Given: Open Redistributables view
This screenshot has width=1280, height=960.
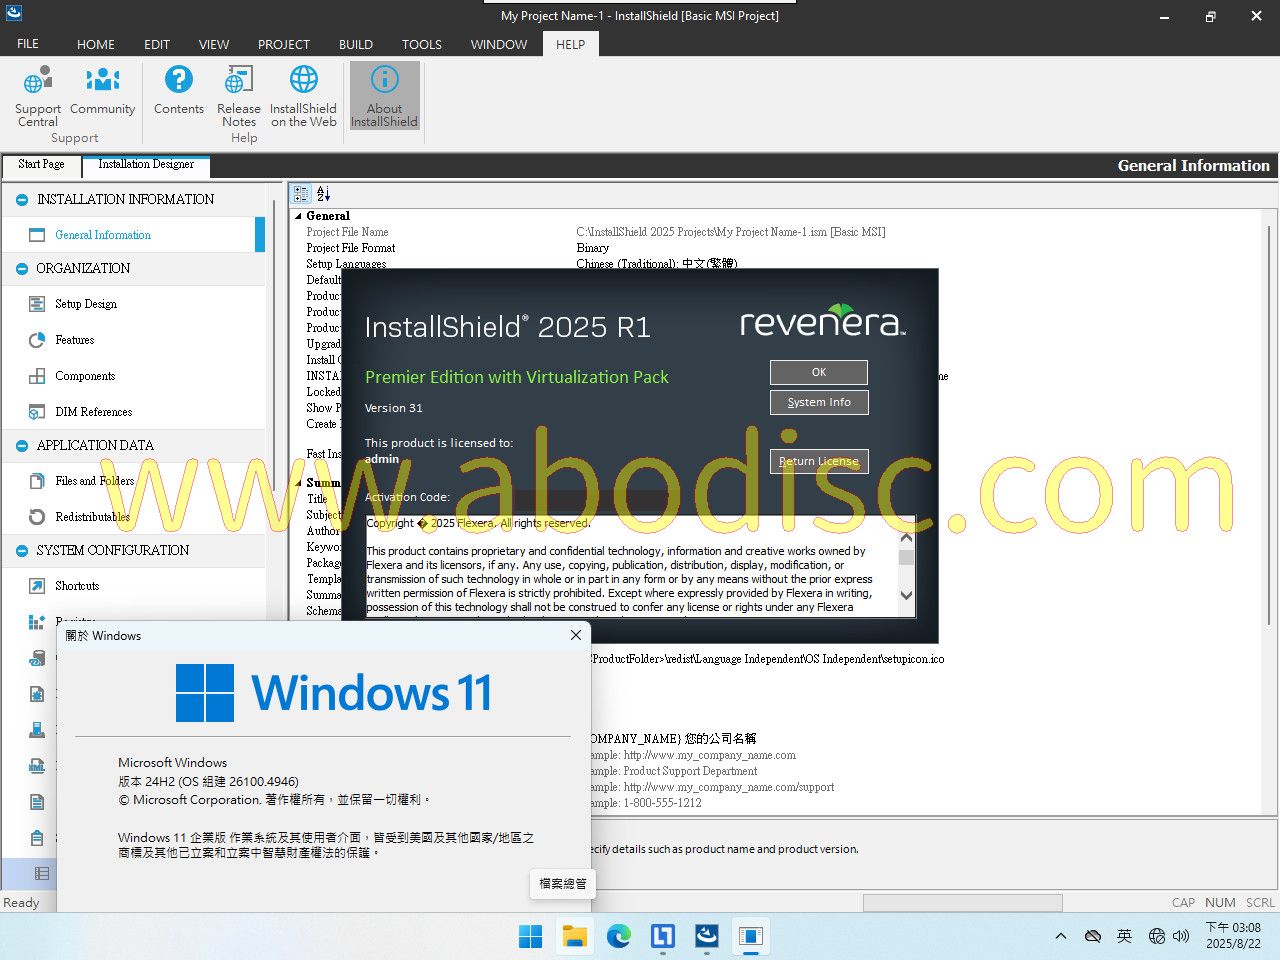Looking at the screenshot, I should [x=93, y=517].
